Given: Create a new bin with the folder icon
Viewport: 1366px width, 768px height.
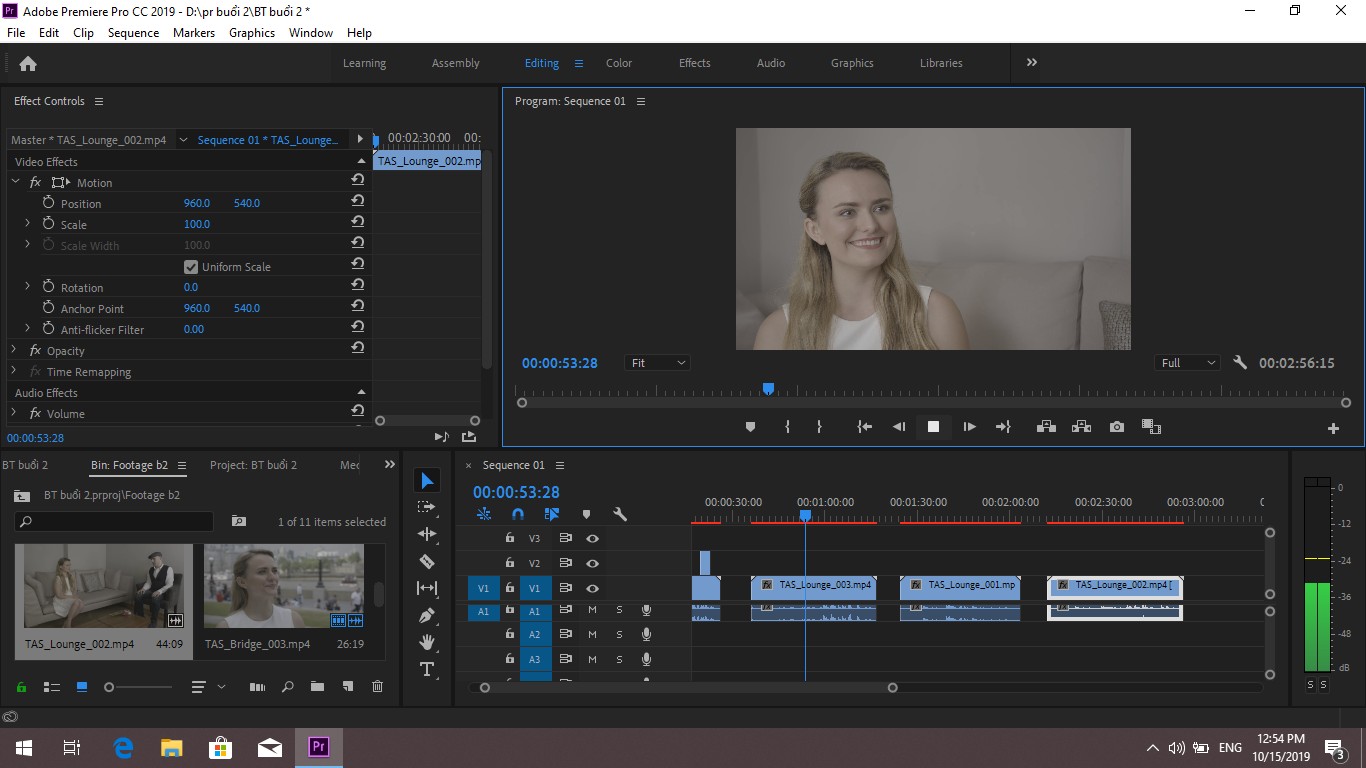Looking at the screenshot, I should [317, 687].
